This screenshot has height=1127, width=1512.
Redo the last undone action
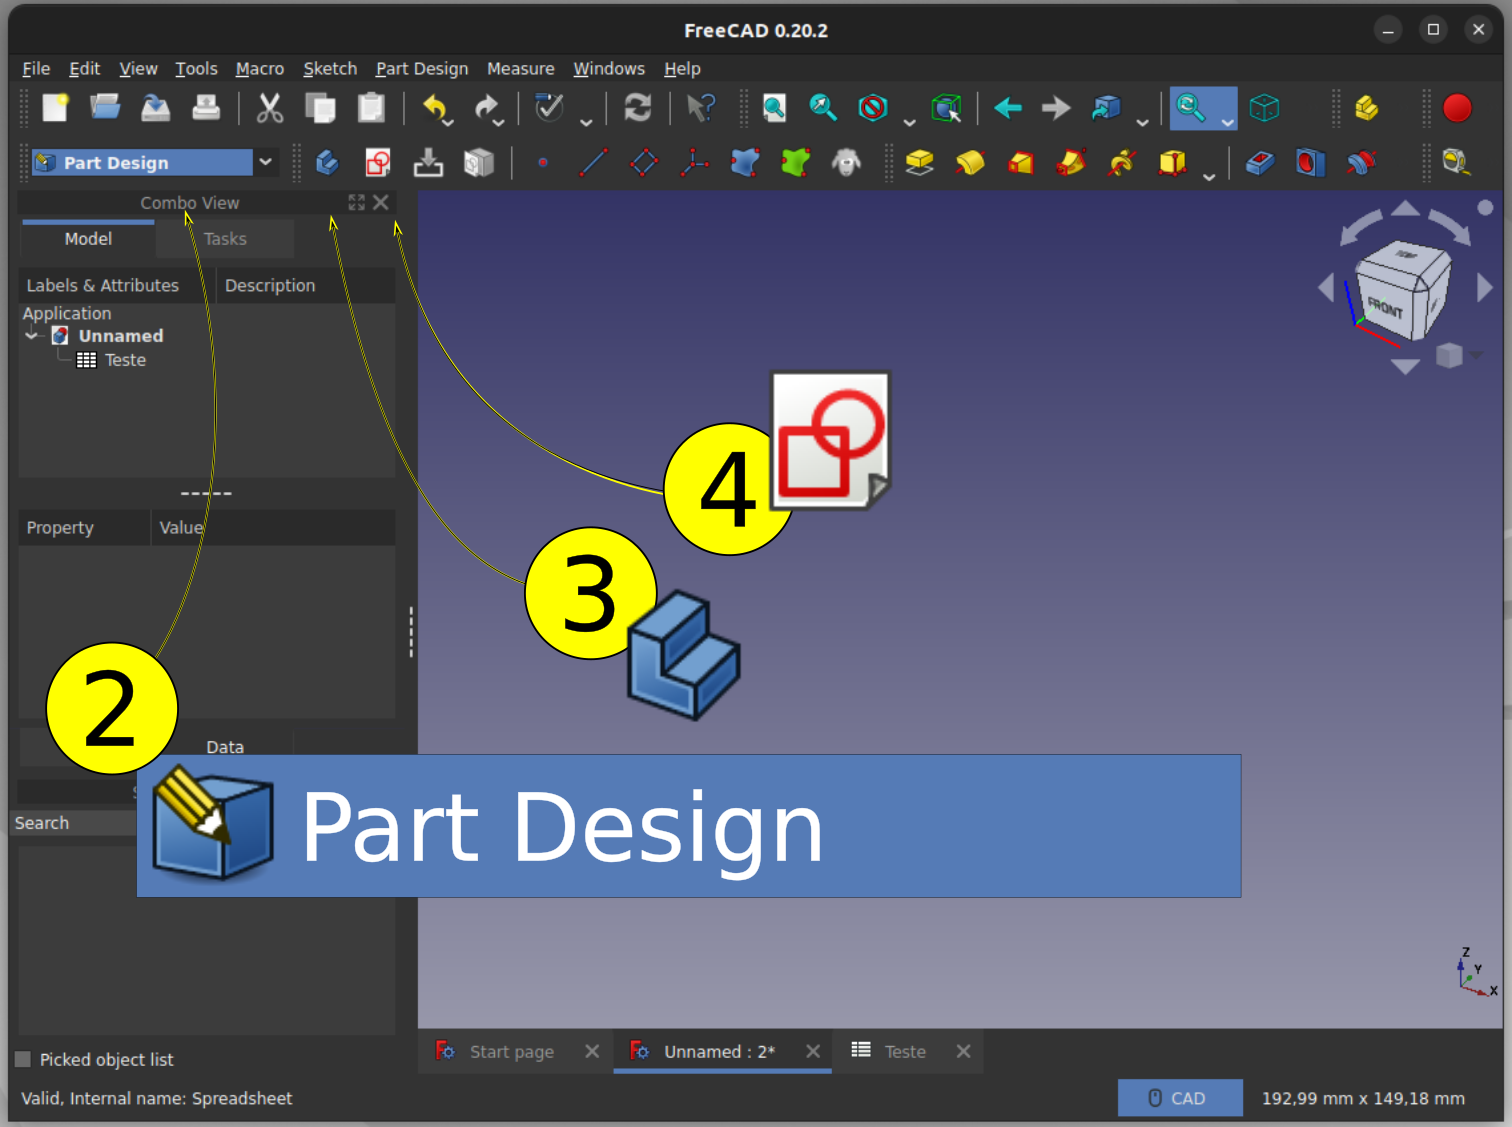[486, 107]
